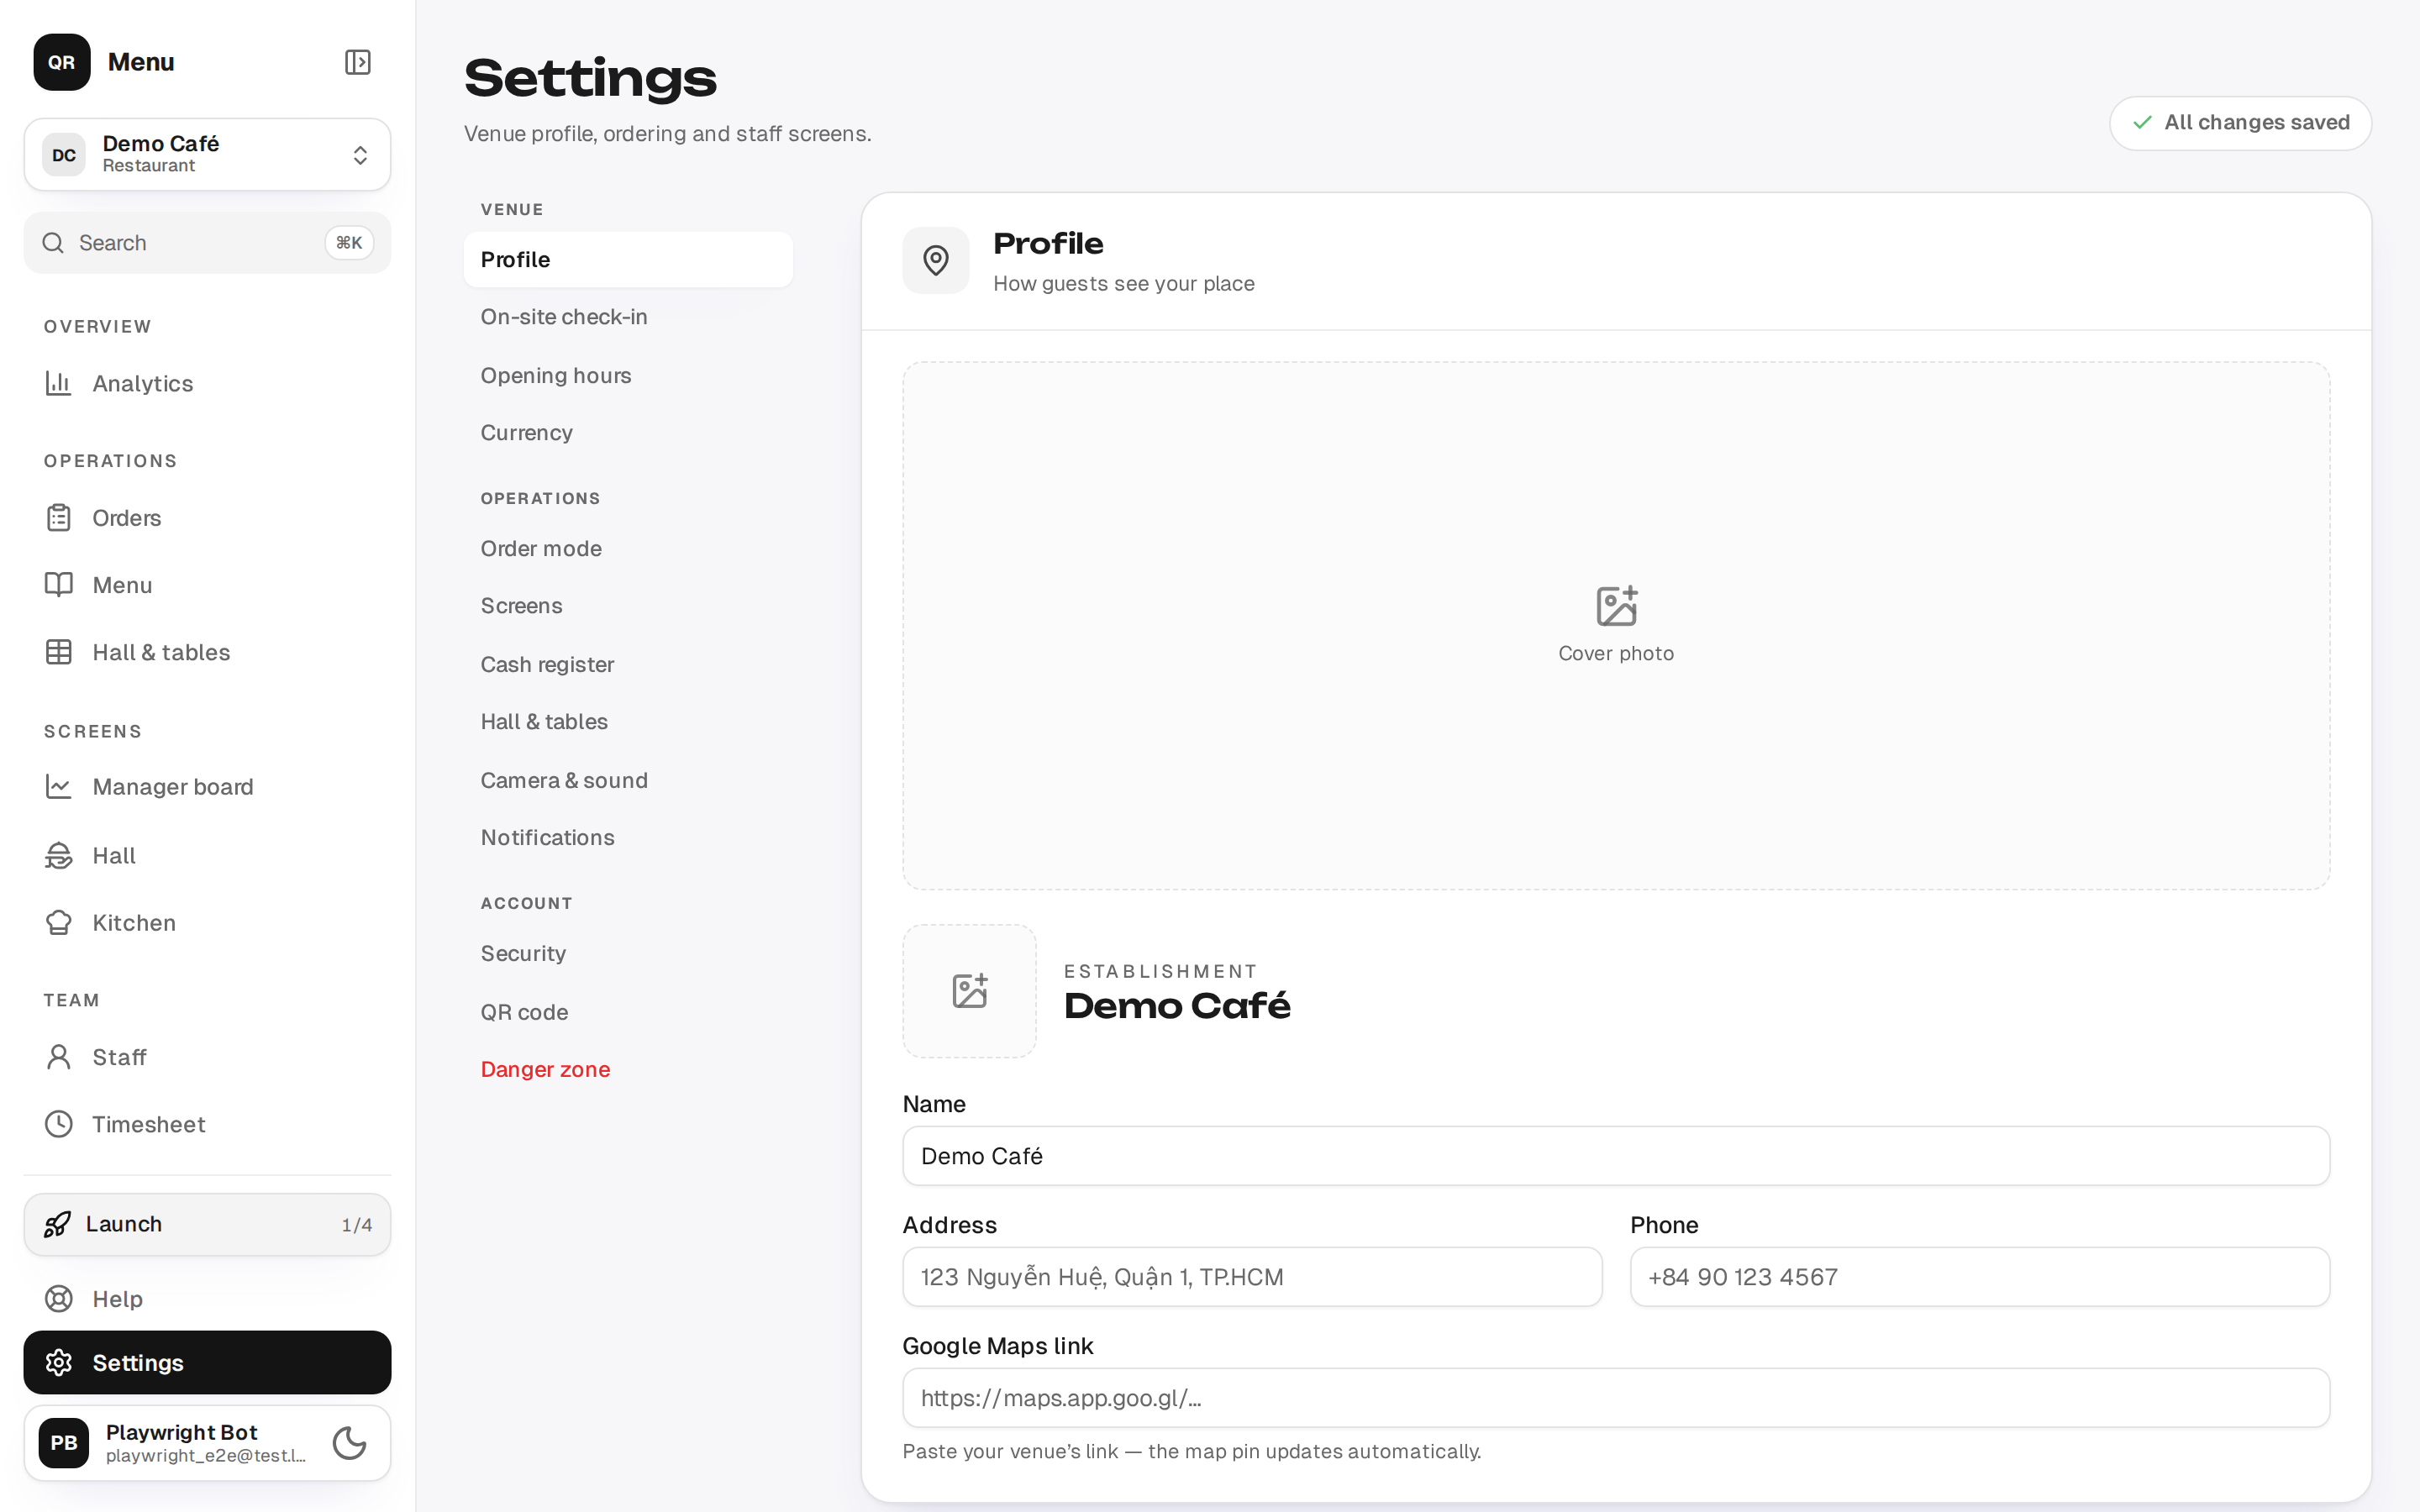Viewport: 2420px width, 1512px height.
Task: Click the search magnifier icon
Action: pyautogui.click(x=53, y=243)
